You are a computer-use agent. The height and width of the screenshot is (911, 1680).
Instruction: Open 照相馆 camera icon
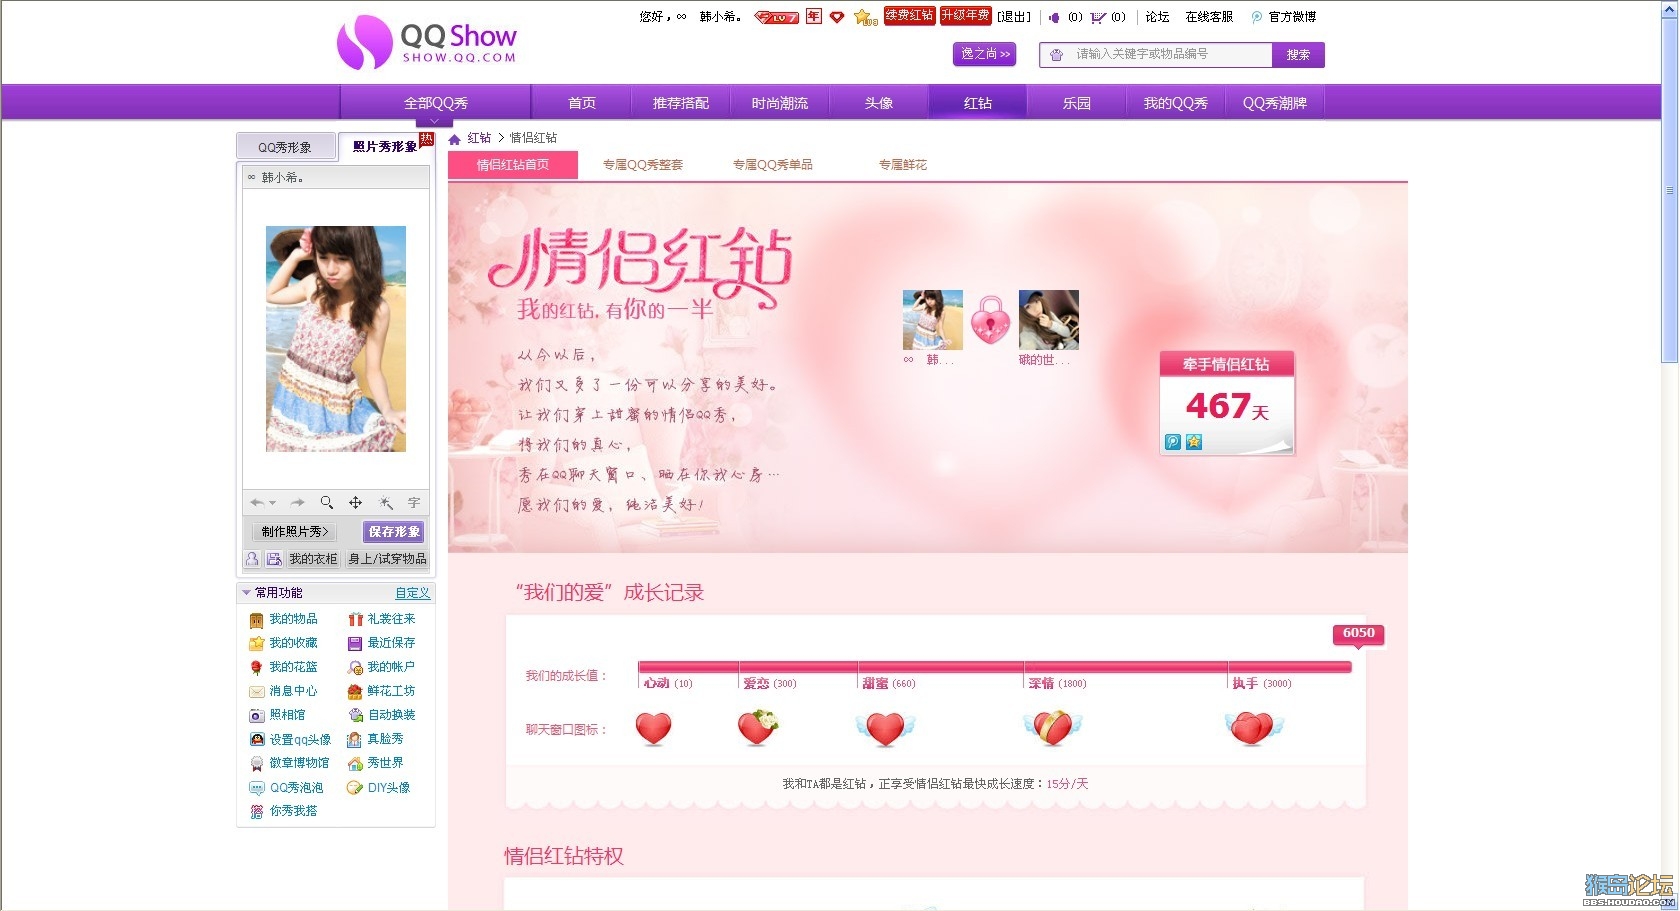pos(256,716)
